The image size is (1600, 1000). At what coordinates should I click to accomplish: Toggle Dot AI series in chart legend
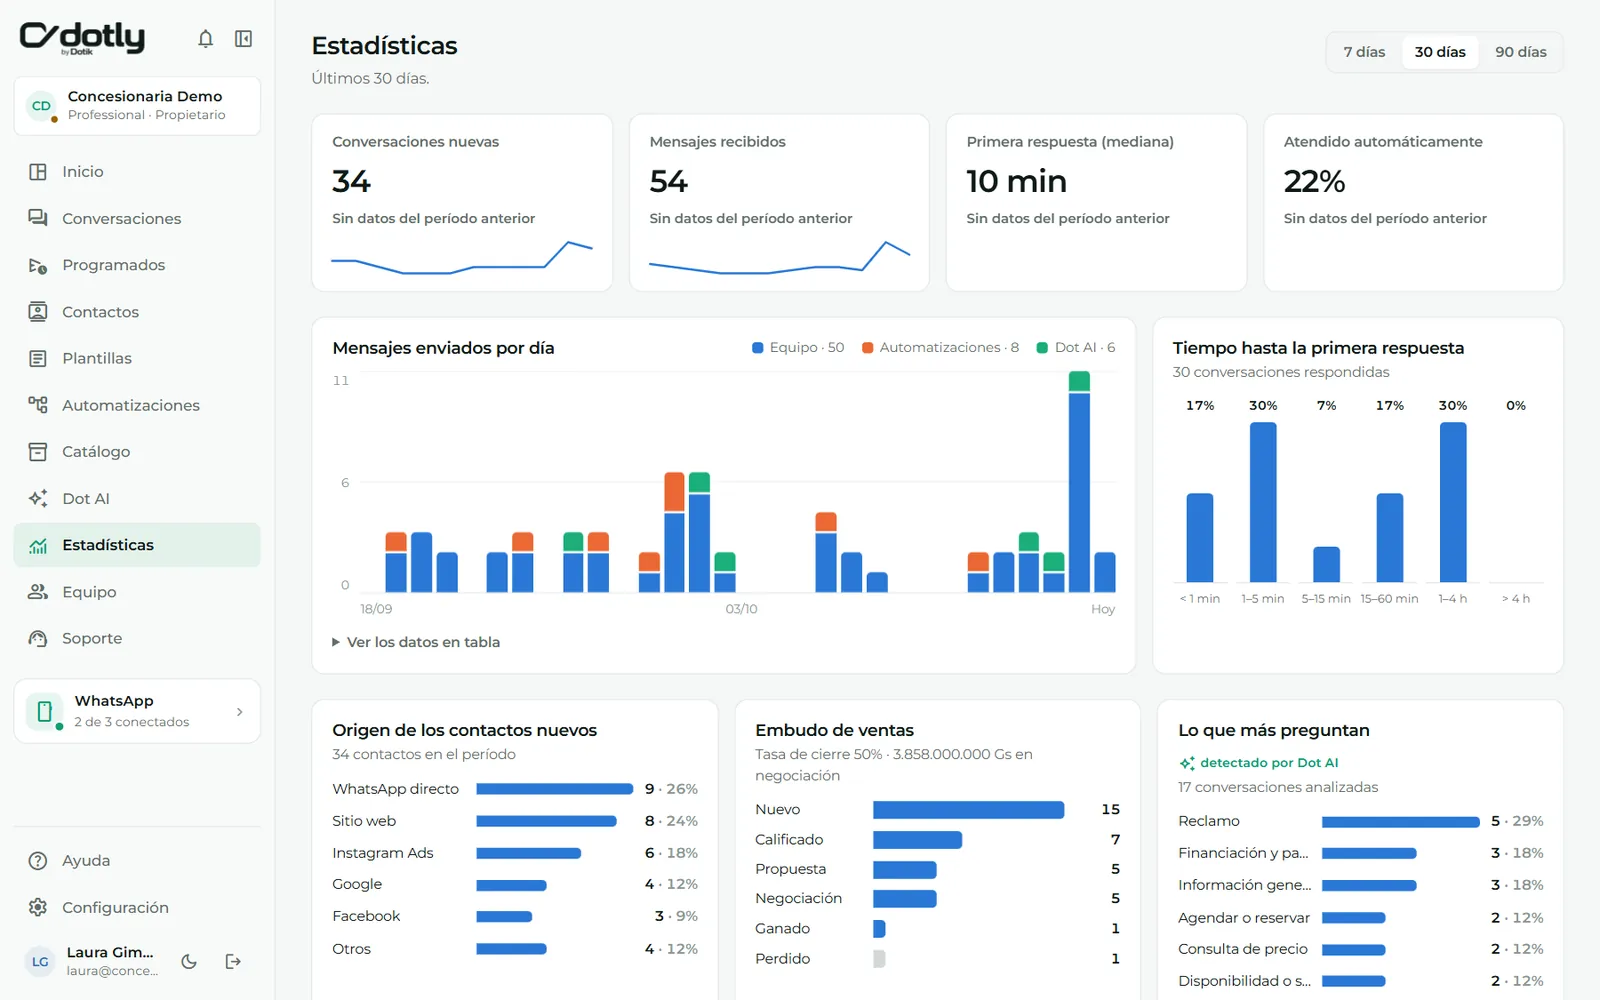coord(1076,348)
